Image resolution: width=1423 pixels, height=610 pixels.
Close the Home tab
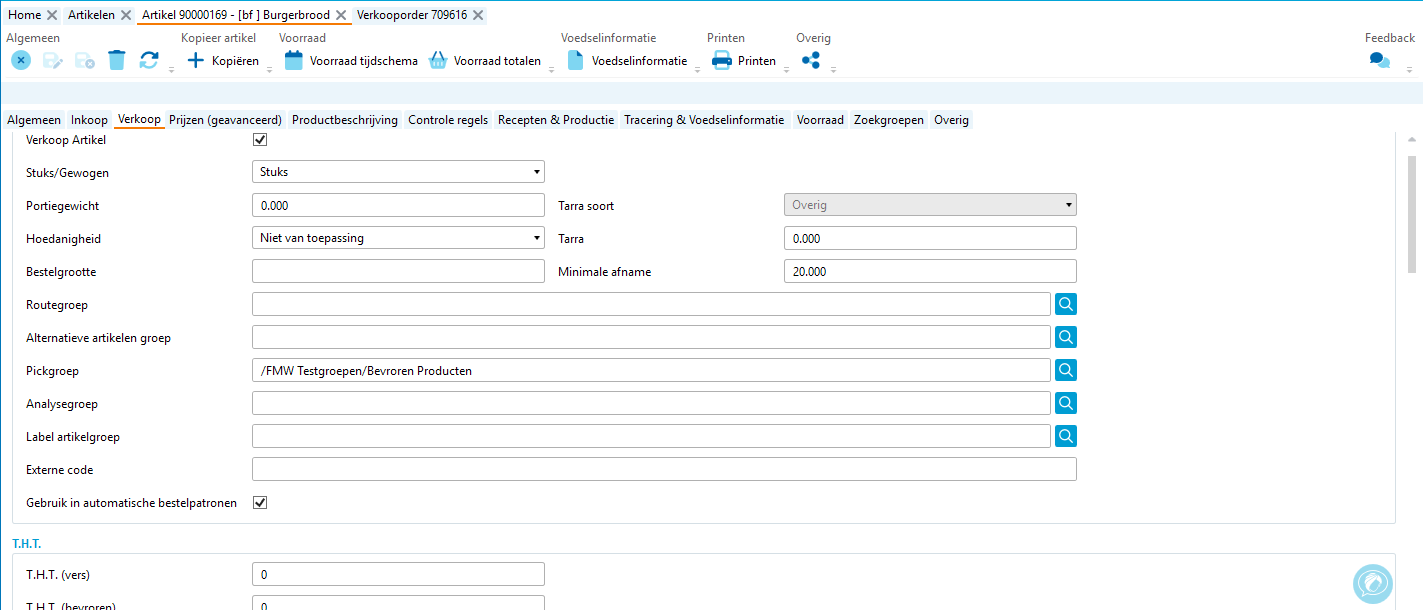[x=52, y=15]
